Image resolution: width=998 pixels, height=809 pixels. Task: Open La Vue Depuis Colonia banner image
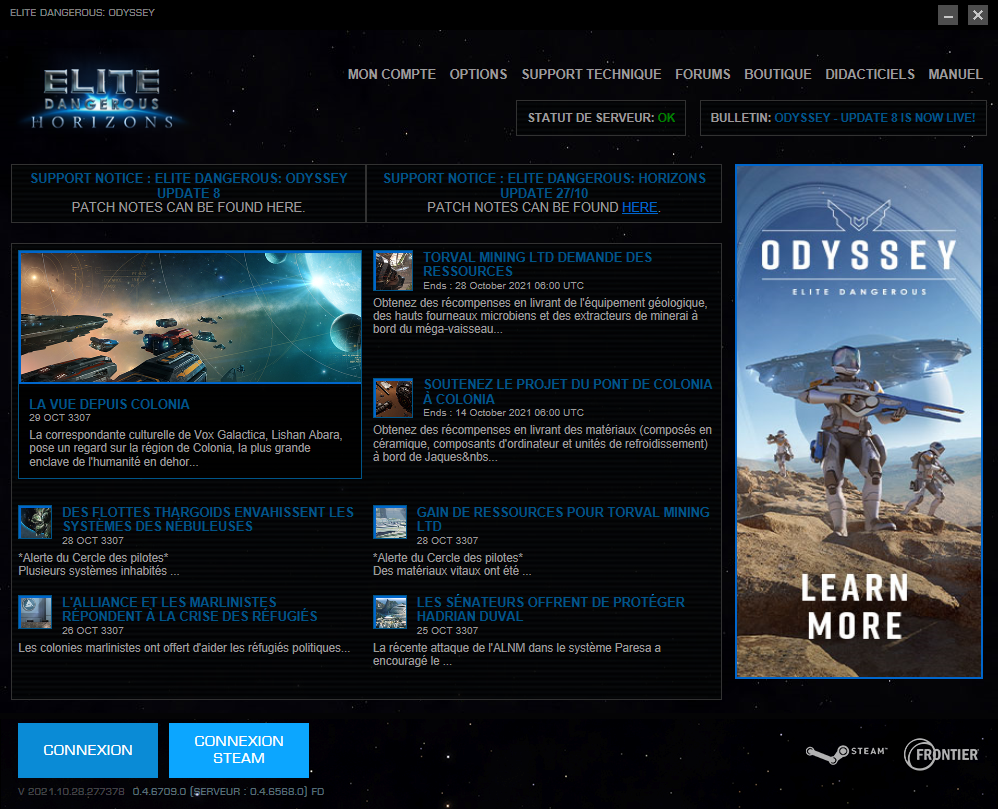190,317
